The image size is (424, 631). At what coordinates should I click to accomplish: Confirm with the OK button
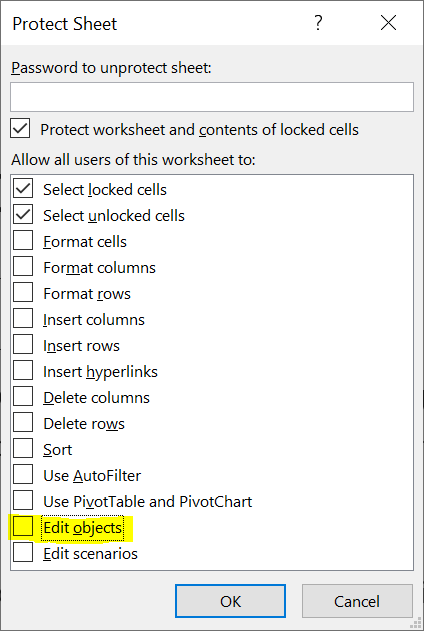click(231, 601)
